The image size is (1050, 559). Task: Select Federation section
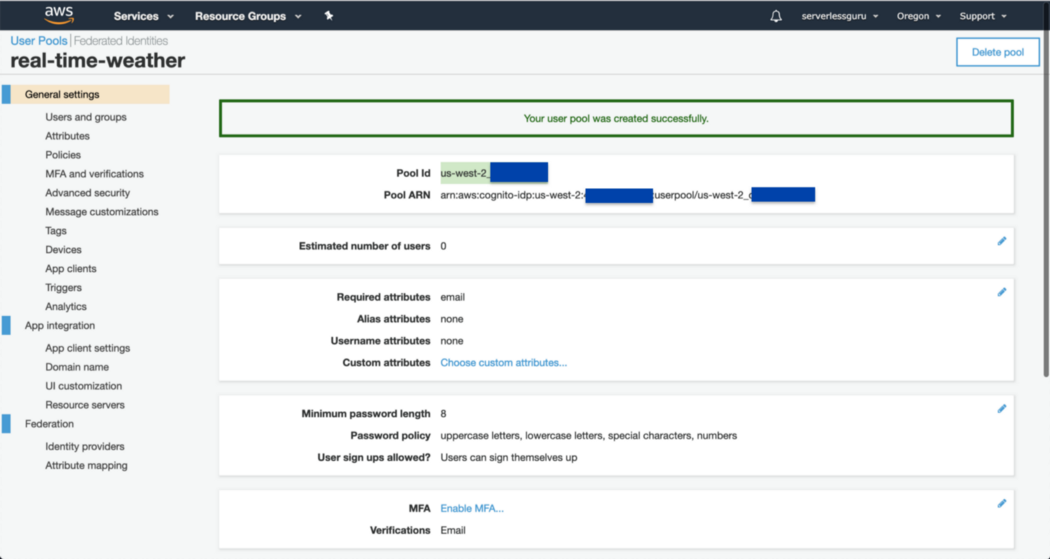[49, 424]
